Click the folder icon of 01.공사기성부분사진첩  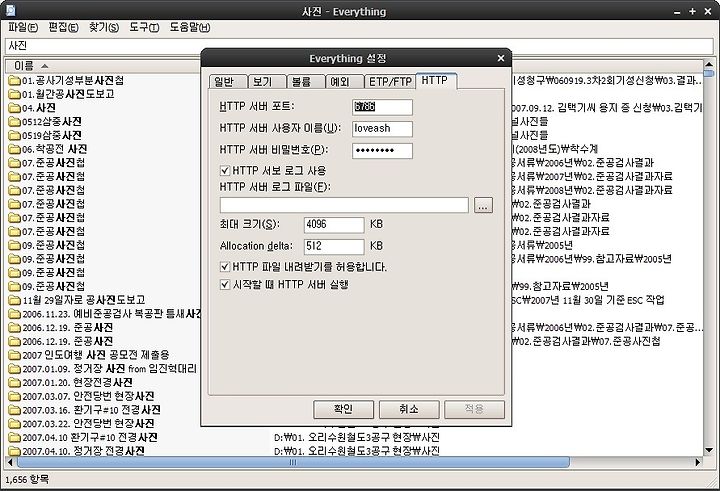click(x=14, y=81)
